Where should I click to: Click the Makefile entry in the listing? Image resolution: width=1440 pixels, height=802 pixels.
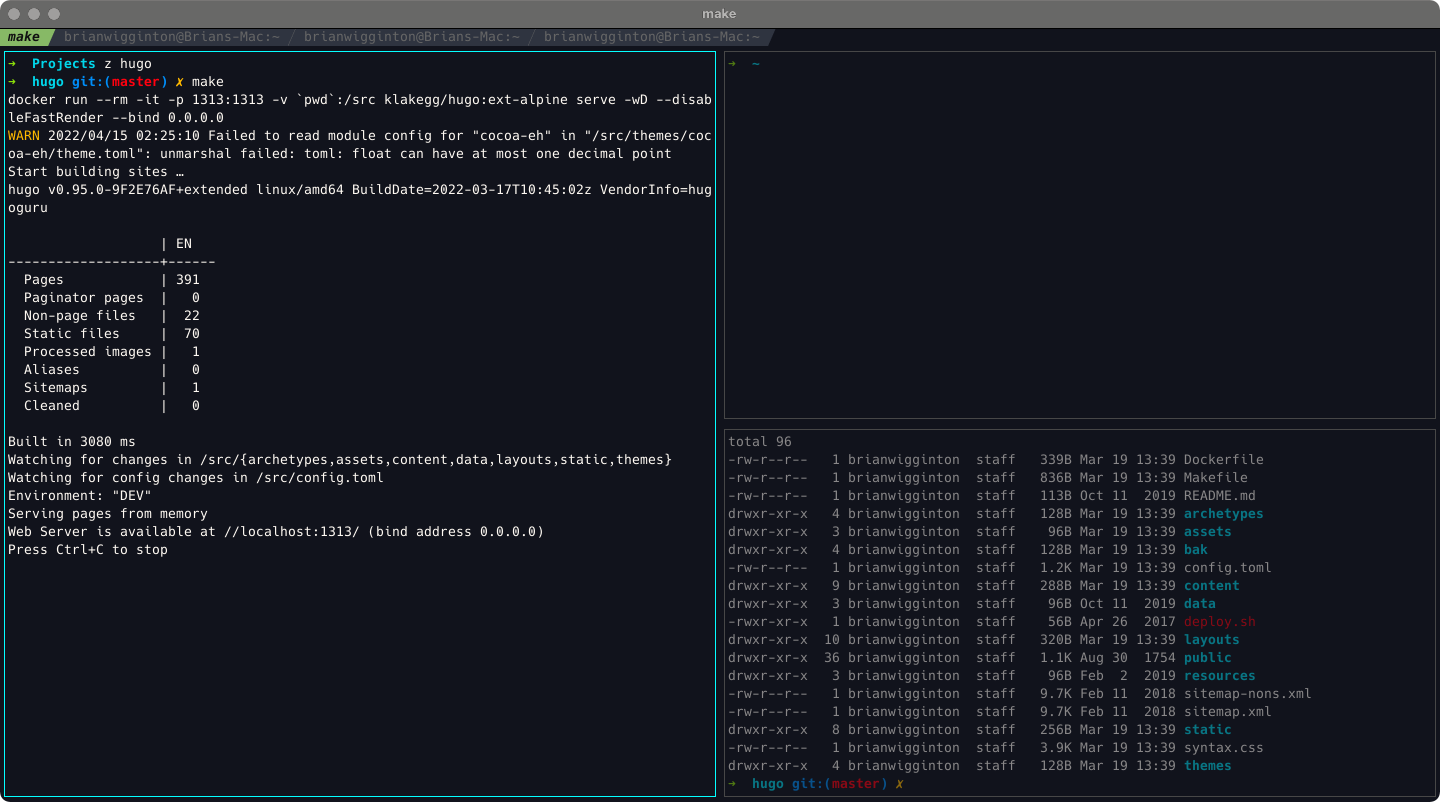1215,478
